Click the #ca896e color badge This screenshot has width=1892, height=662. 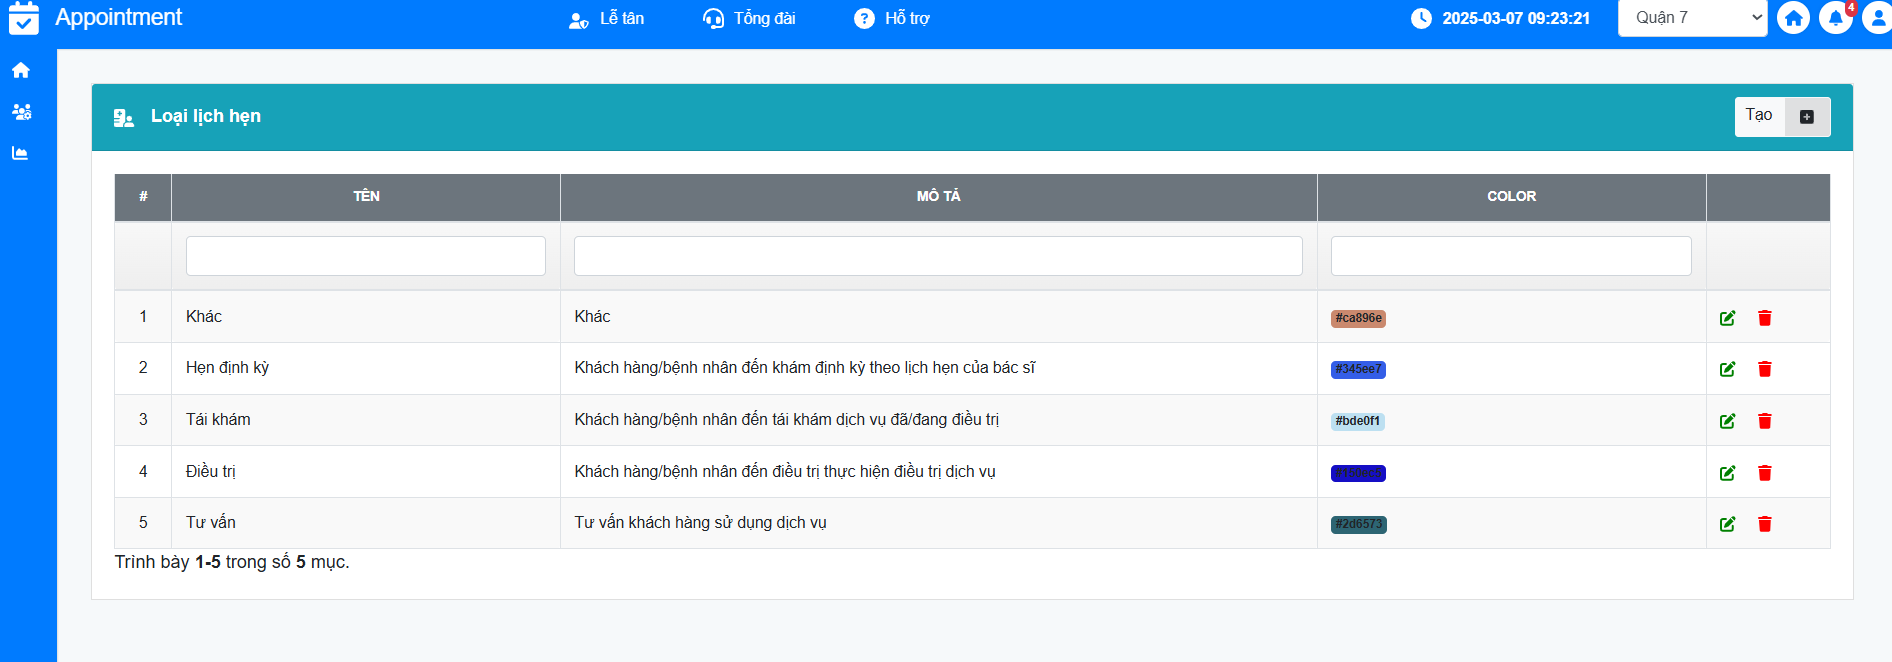pyautogui.click(x=1358, y=318)
